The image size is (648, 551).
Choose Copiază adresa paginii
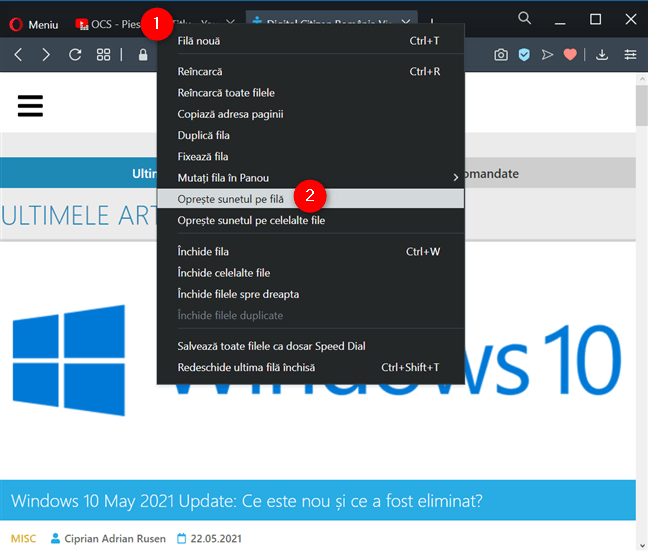311,114
